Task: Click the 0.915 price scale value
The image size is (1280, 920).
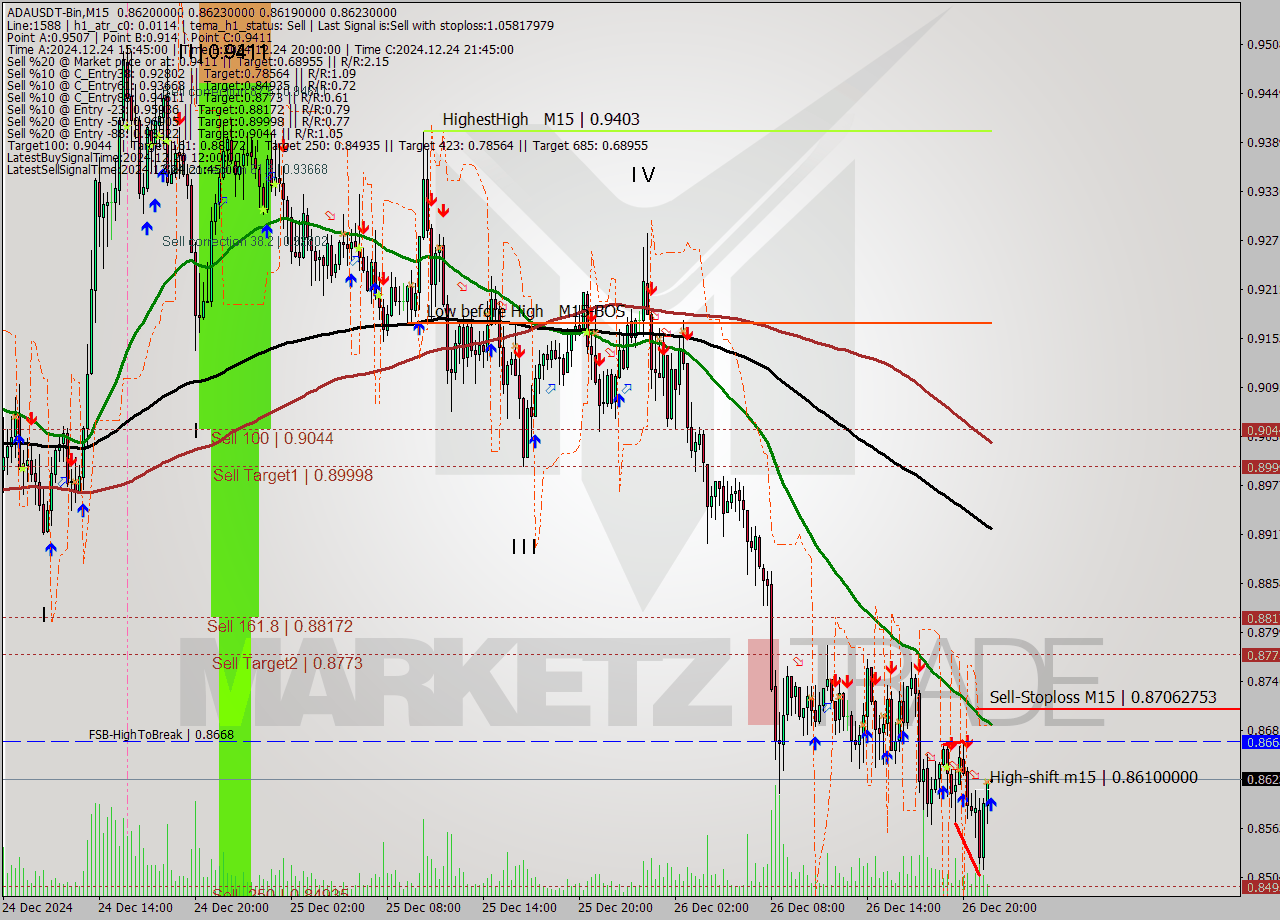Action: [1261, 339]
